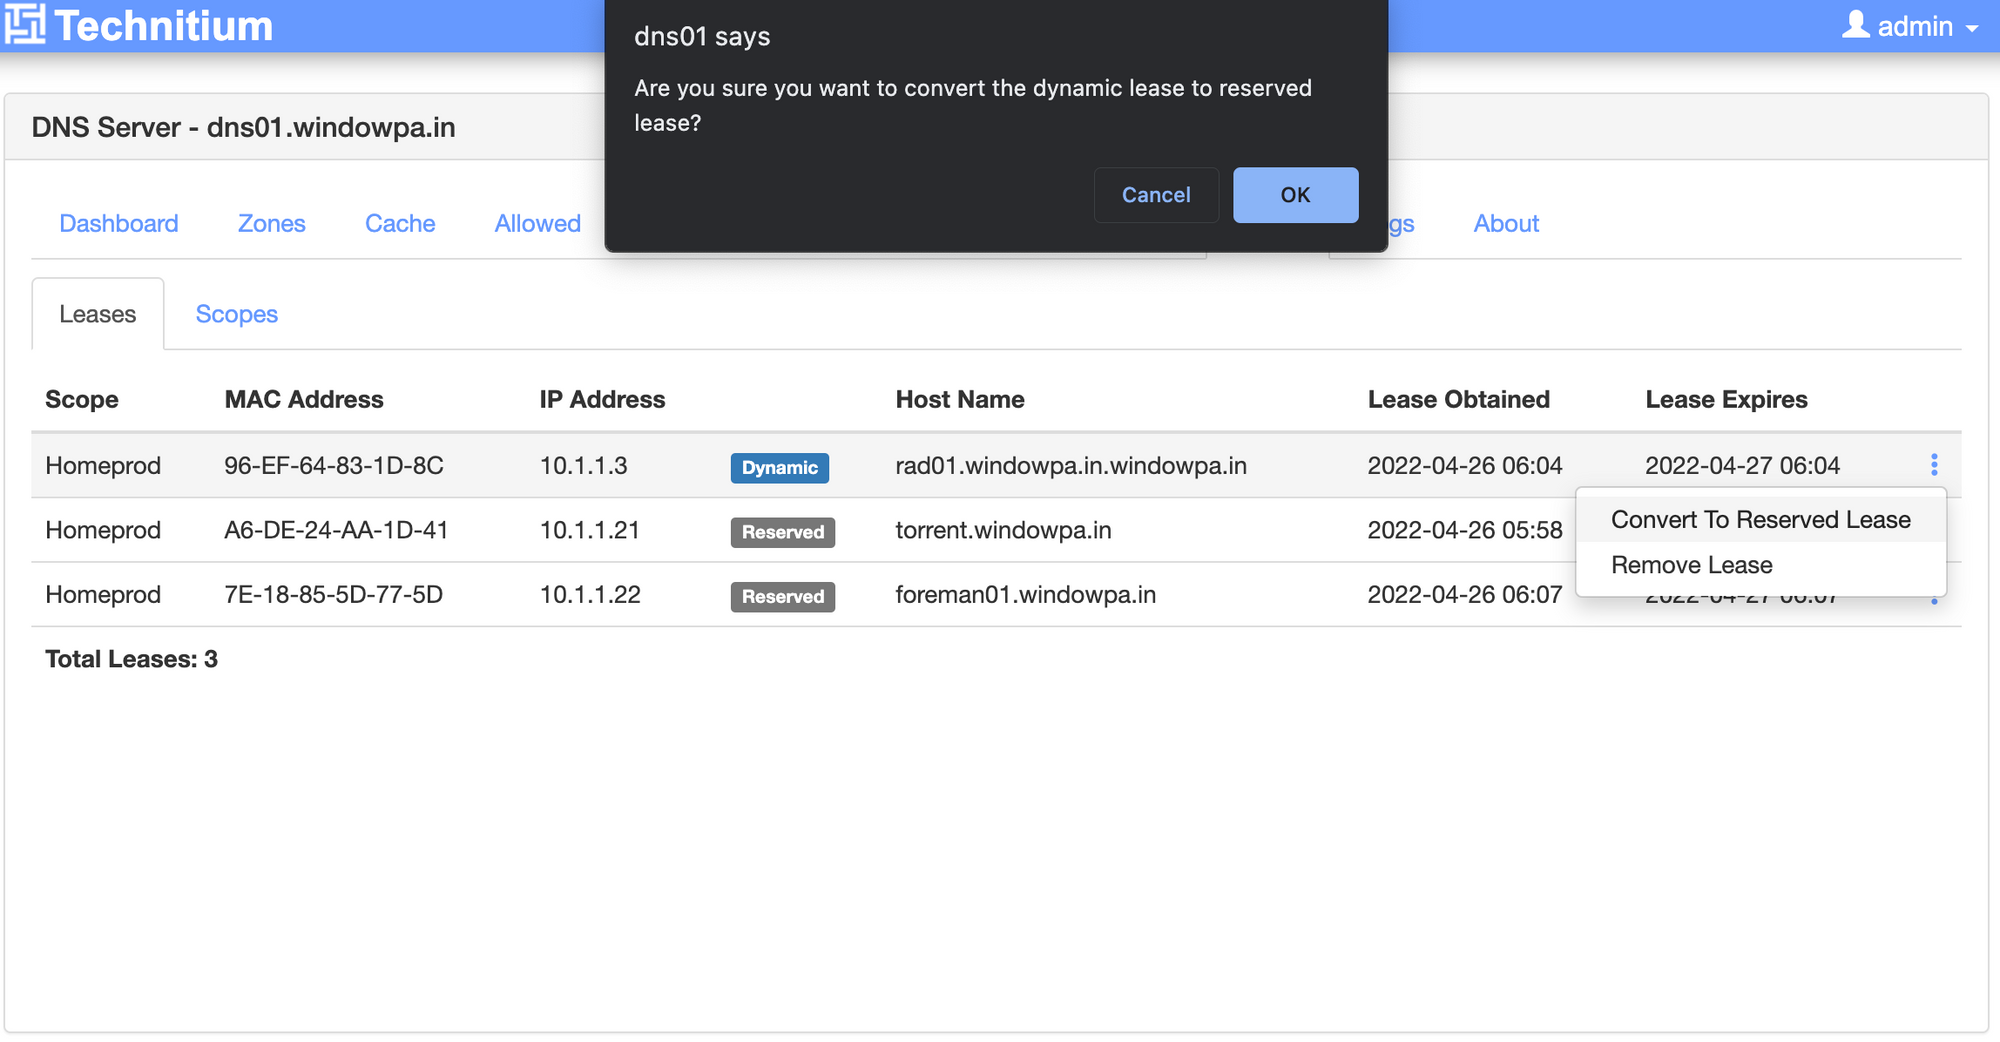Open the Cache tab
Screen dimensions: 2000x1042
click(400, 223)
